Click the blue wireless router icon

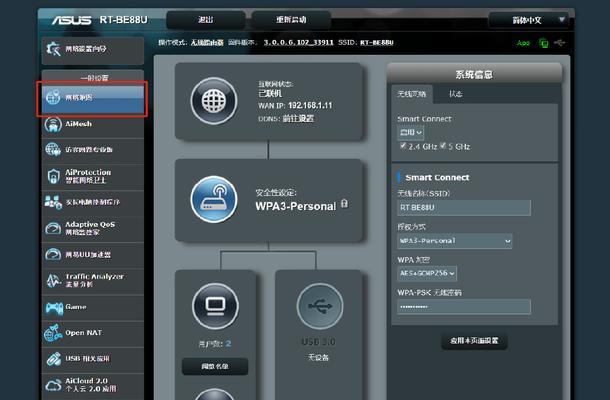214,199
